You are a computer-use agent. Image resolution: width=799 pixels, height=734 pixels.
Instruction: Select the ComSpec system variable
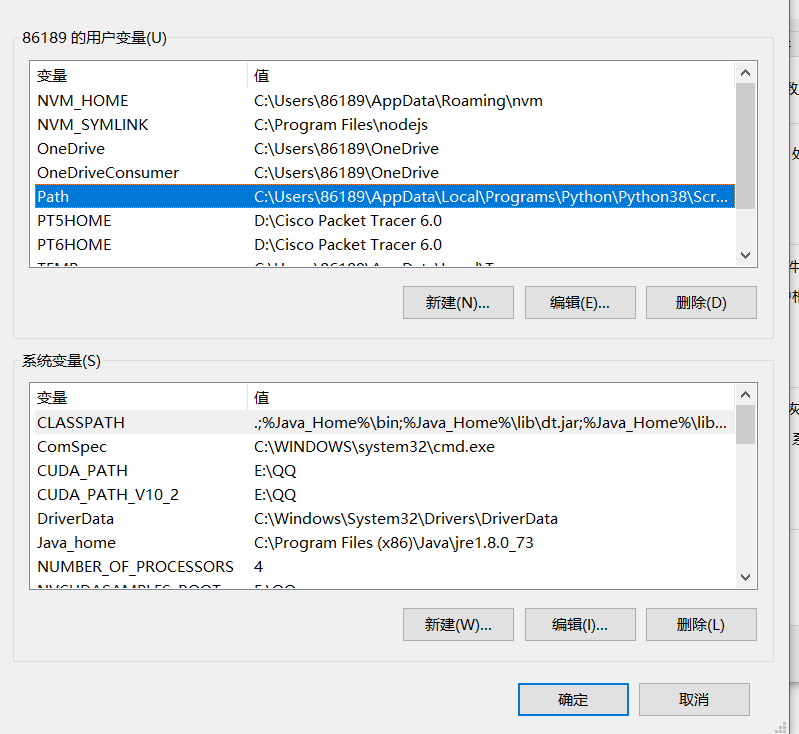tap(385, 446)
